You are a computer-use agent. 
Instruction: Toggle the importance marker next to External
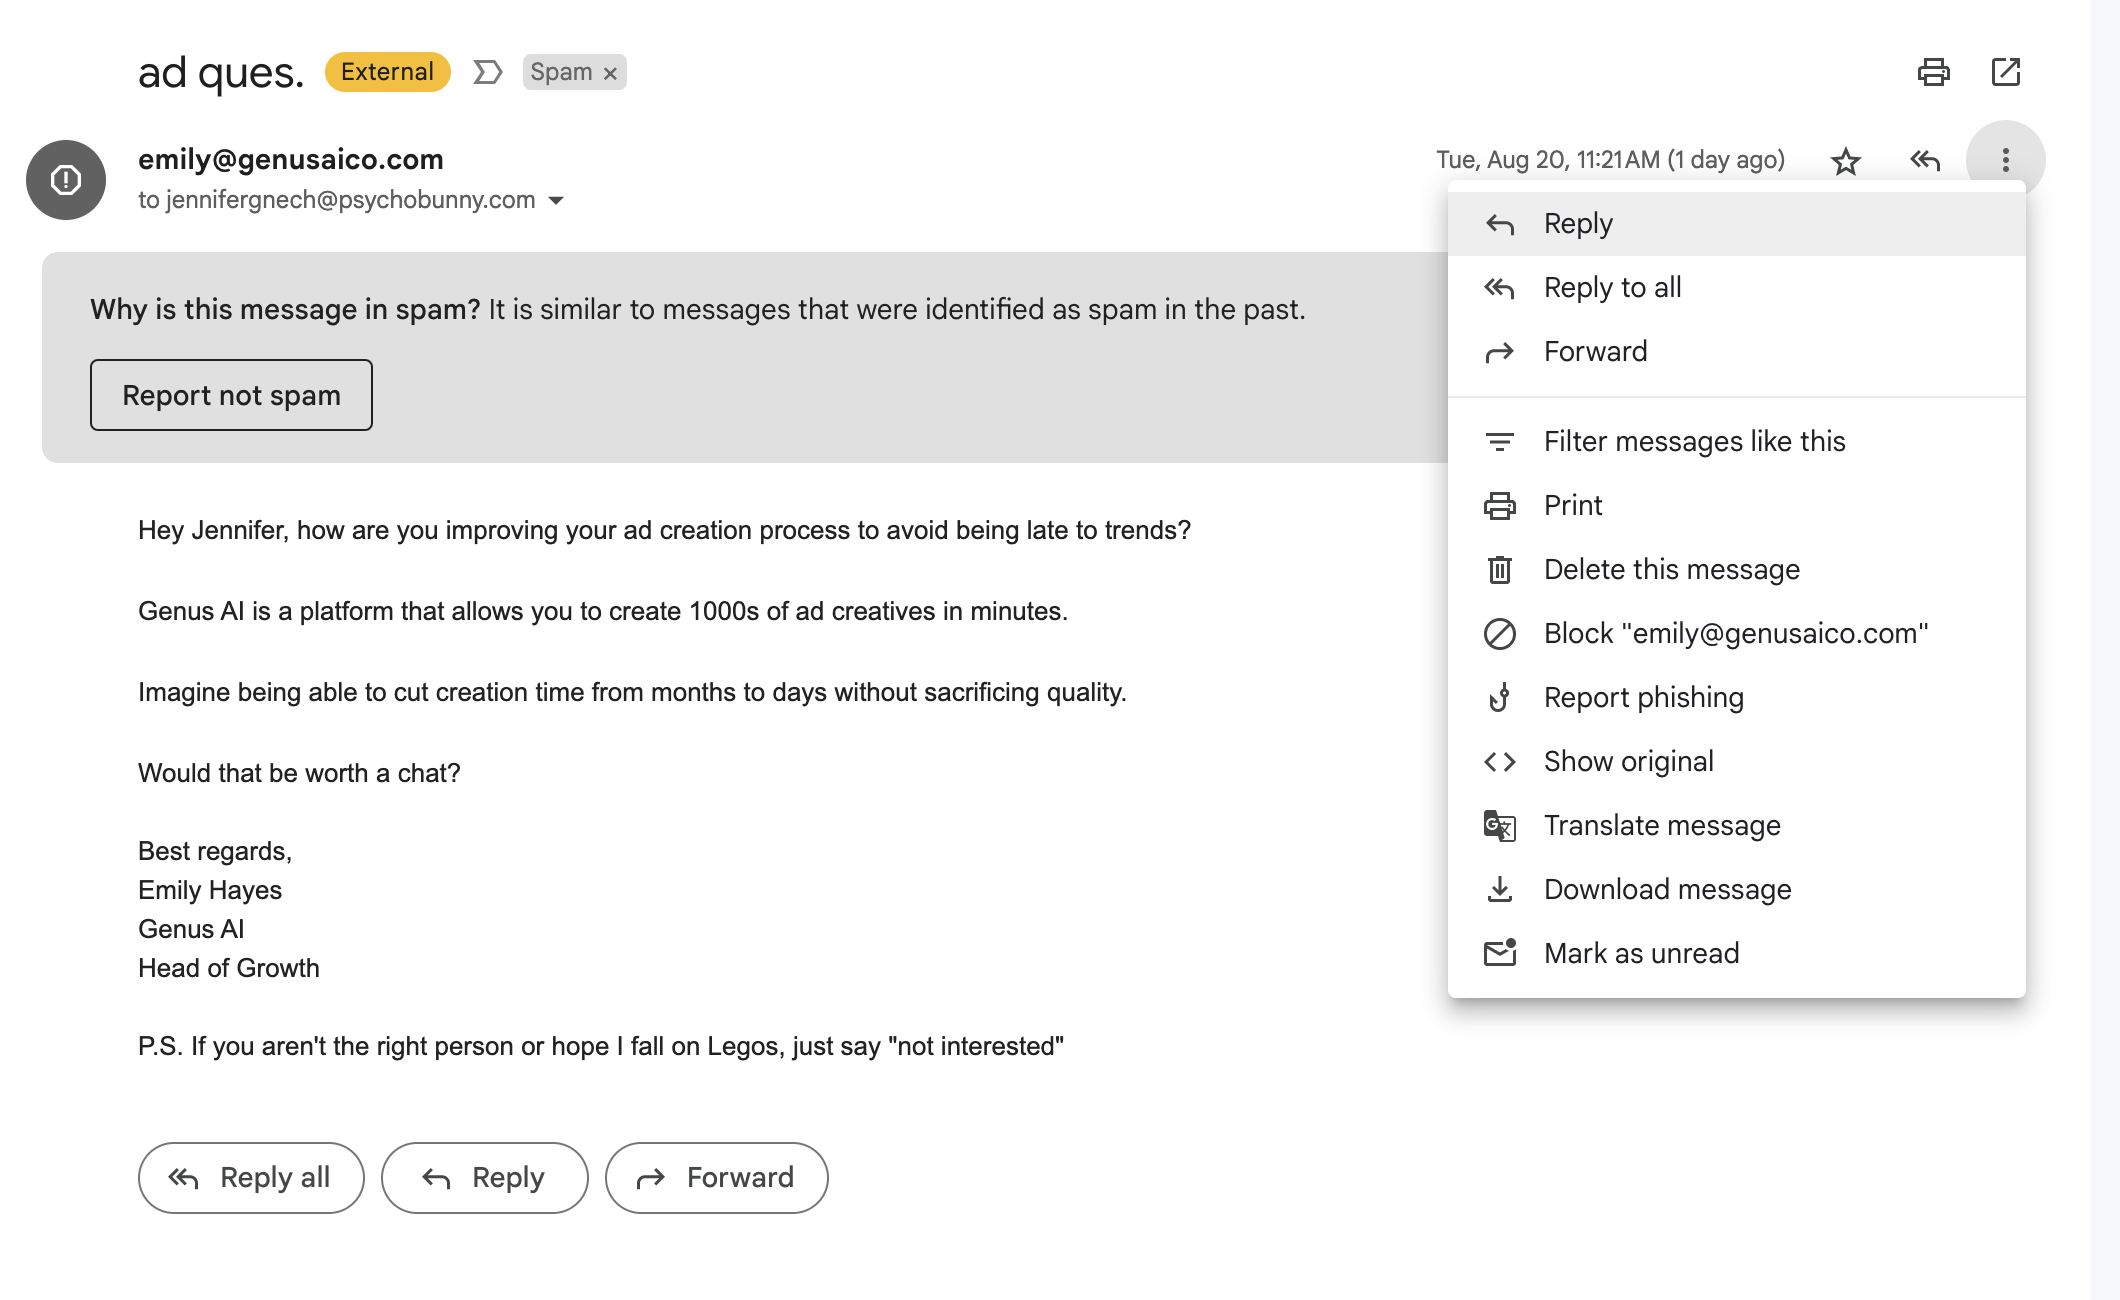487,72
